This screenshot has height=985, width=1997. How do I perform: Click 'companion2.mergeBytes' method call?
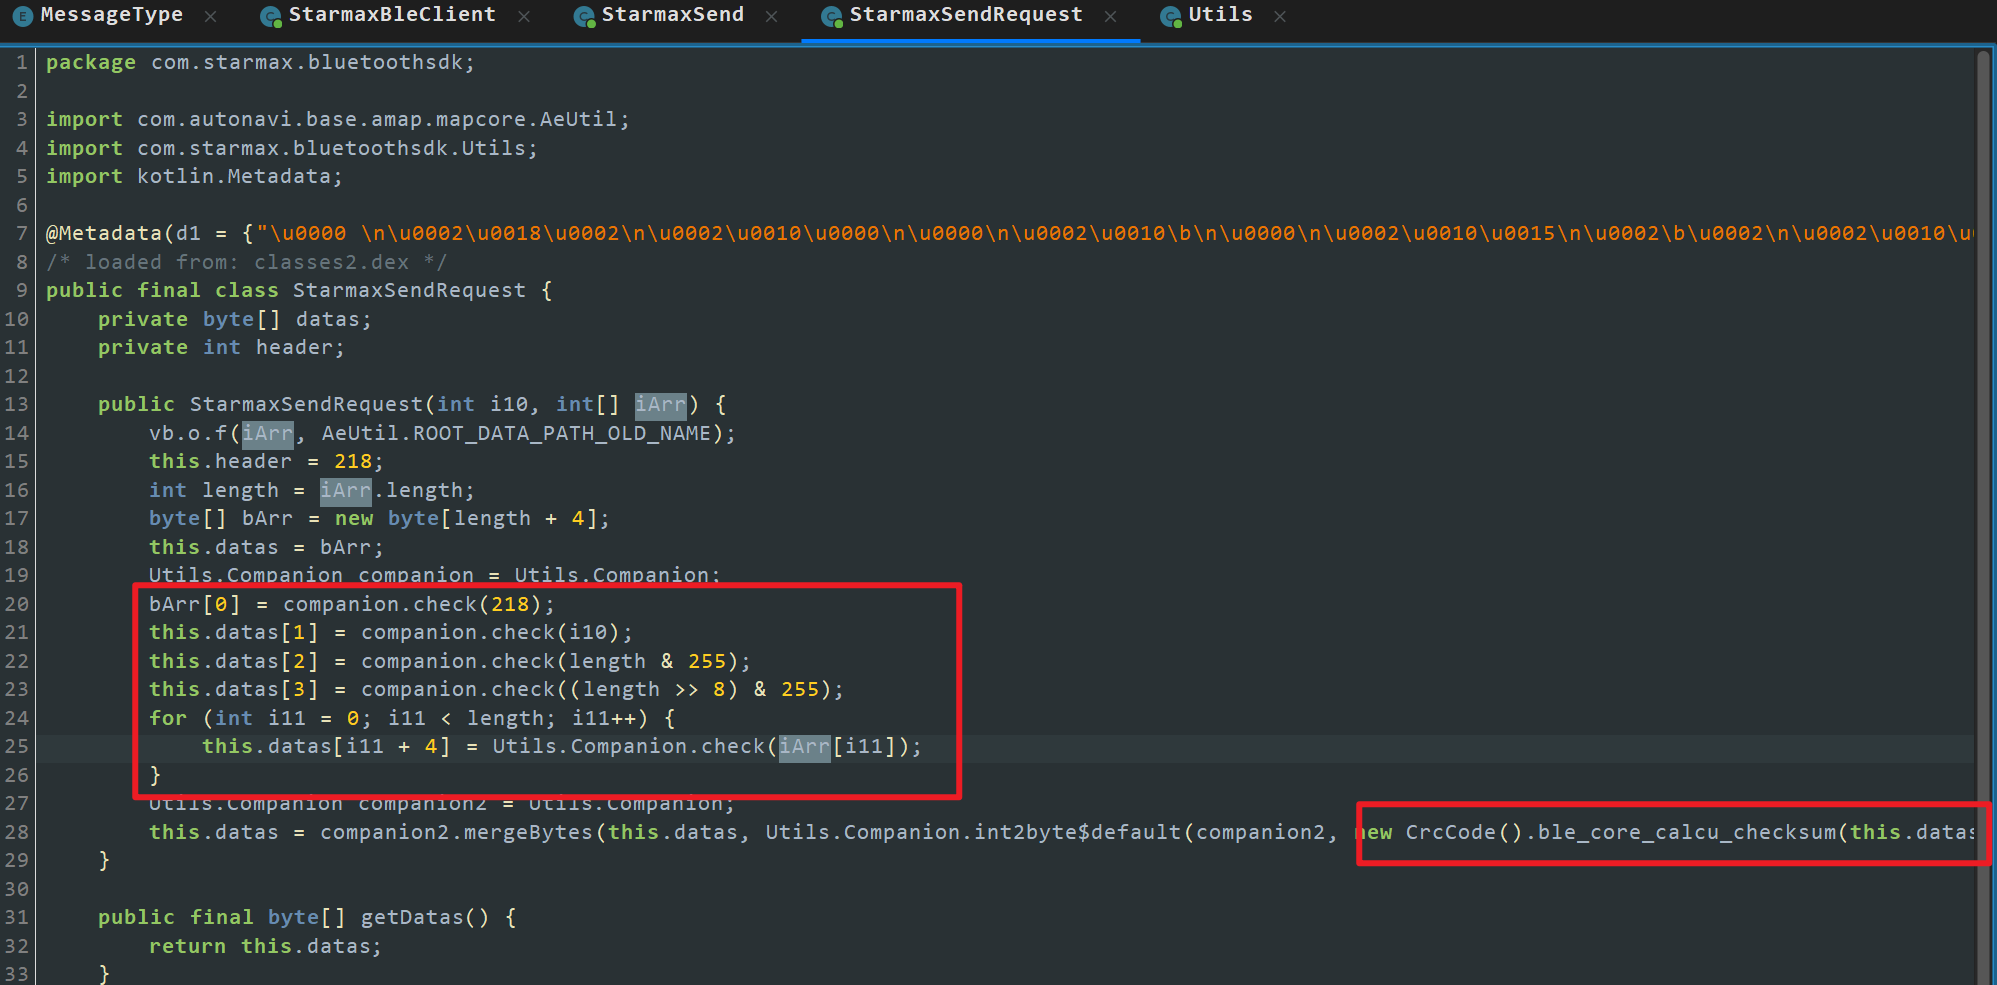457,832
